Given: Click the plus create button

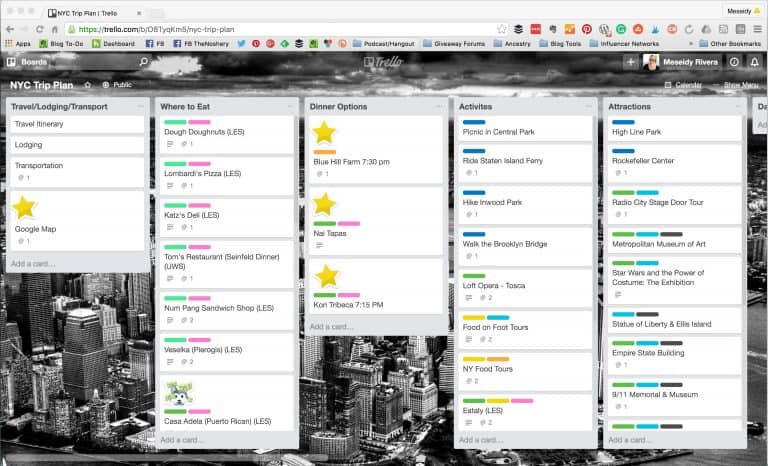Looking at the screenshot, I should pos(631,62).
